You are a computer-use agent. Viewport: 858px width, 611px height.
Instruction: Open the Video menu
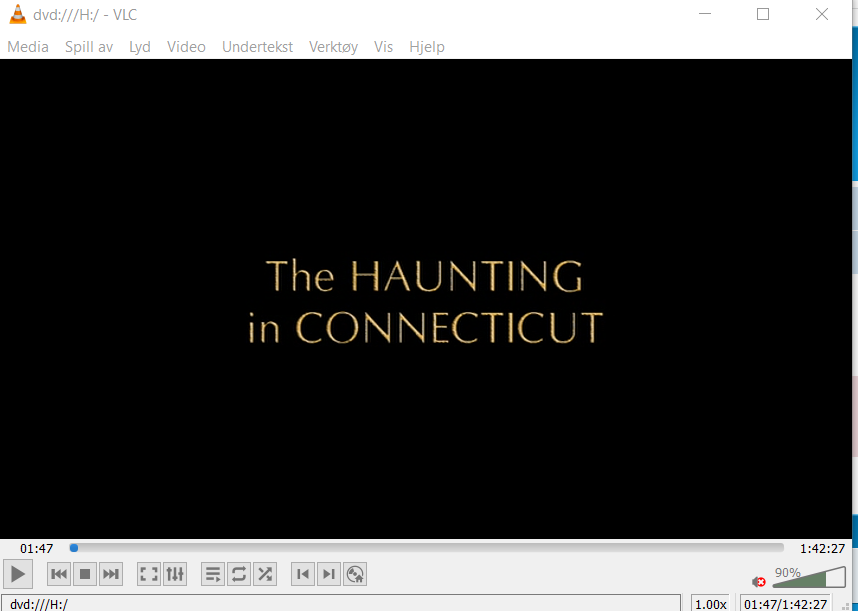[x=186, y=47]
